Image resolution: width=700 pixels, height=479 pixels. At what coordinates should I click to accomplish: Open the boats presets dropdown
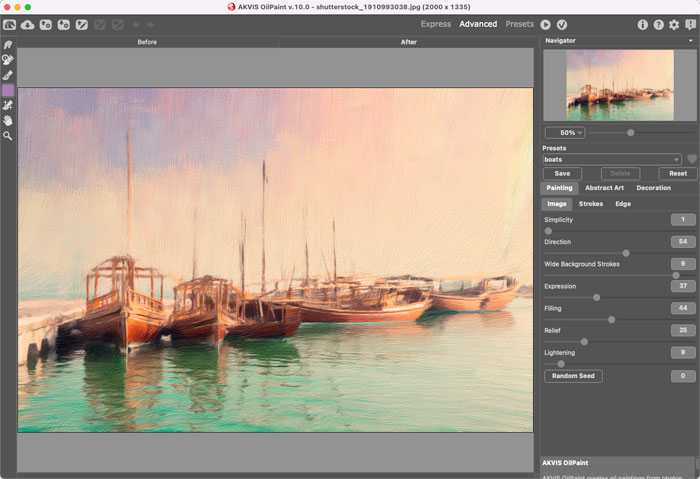point(612,159)
